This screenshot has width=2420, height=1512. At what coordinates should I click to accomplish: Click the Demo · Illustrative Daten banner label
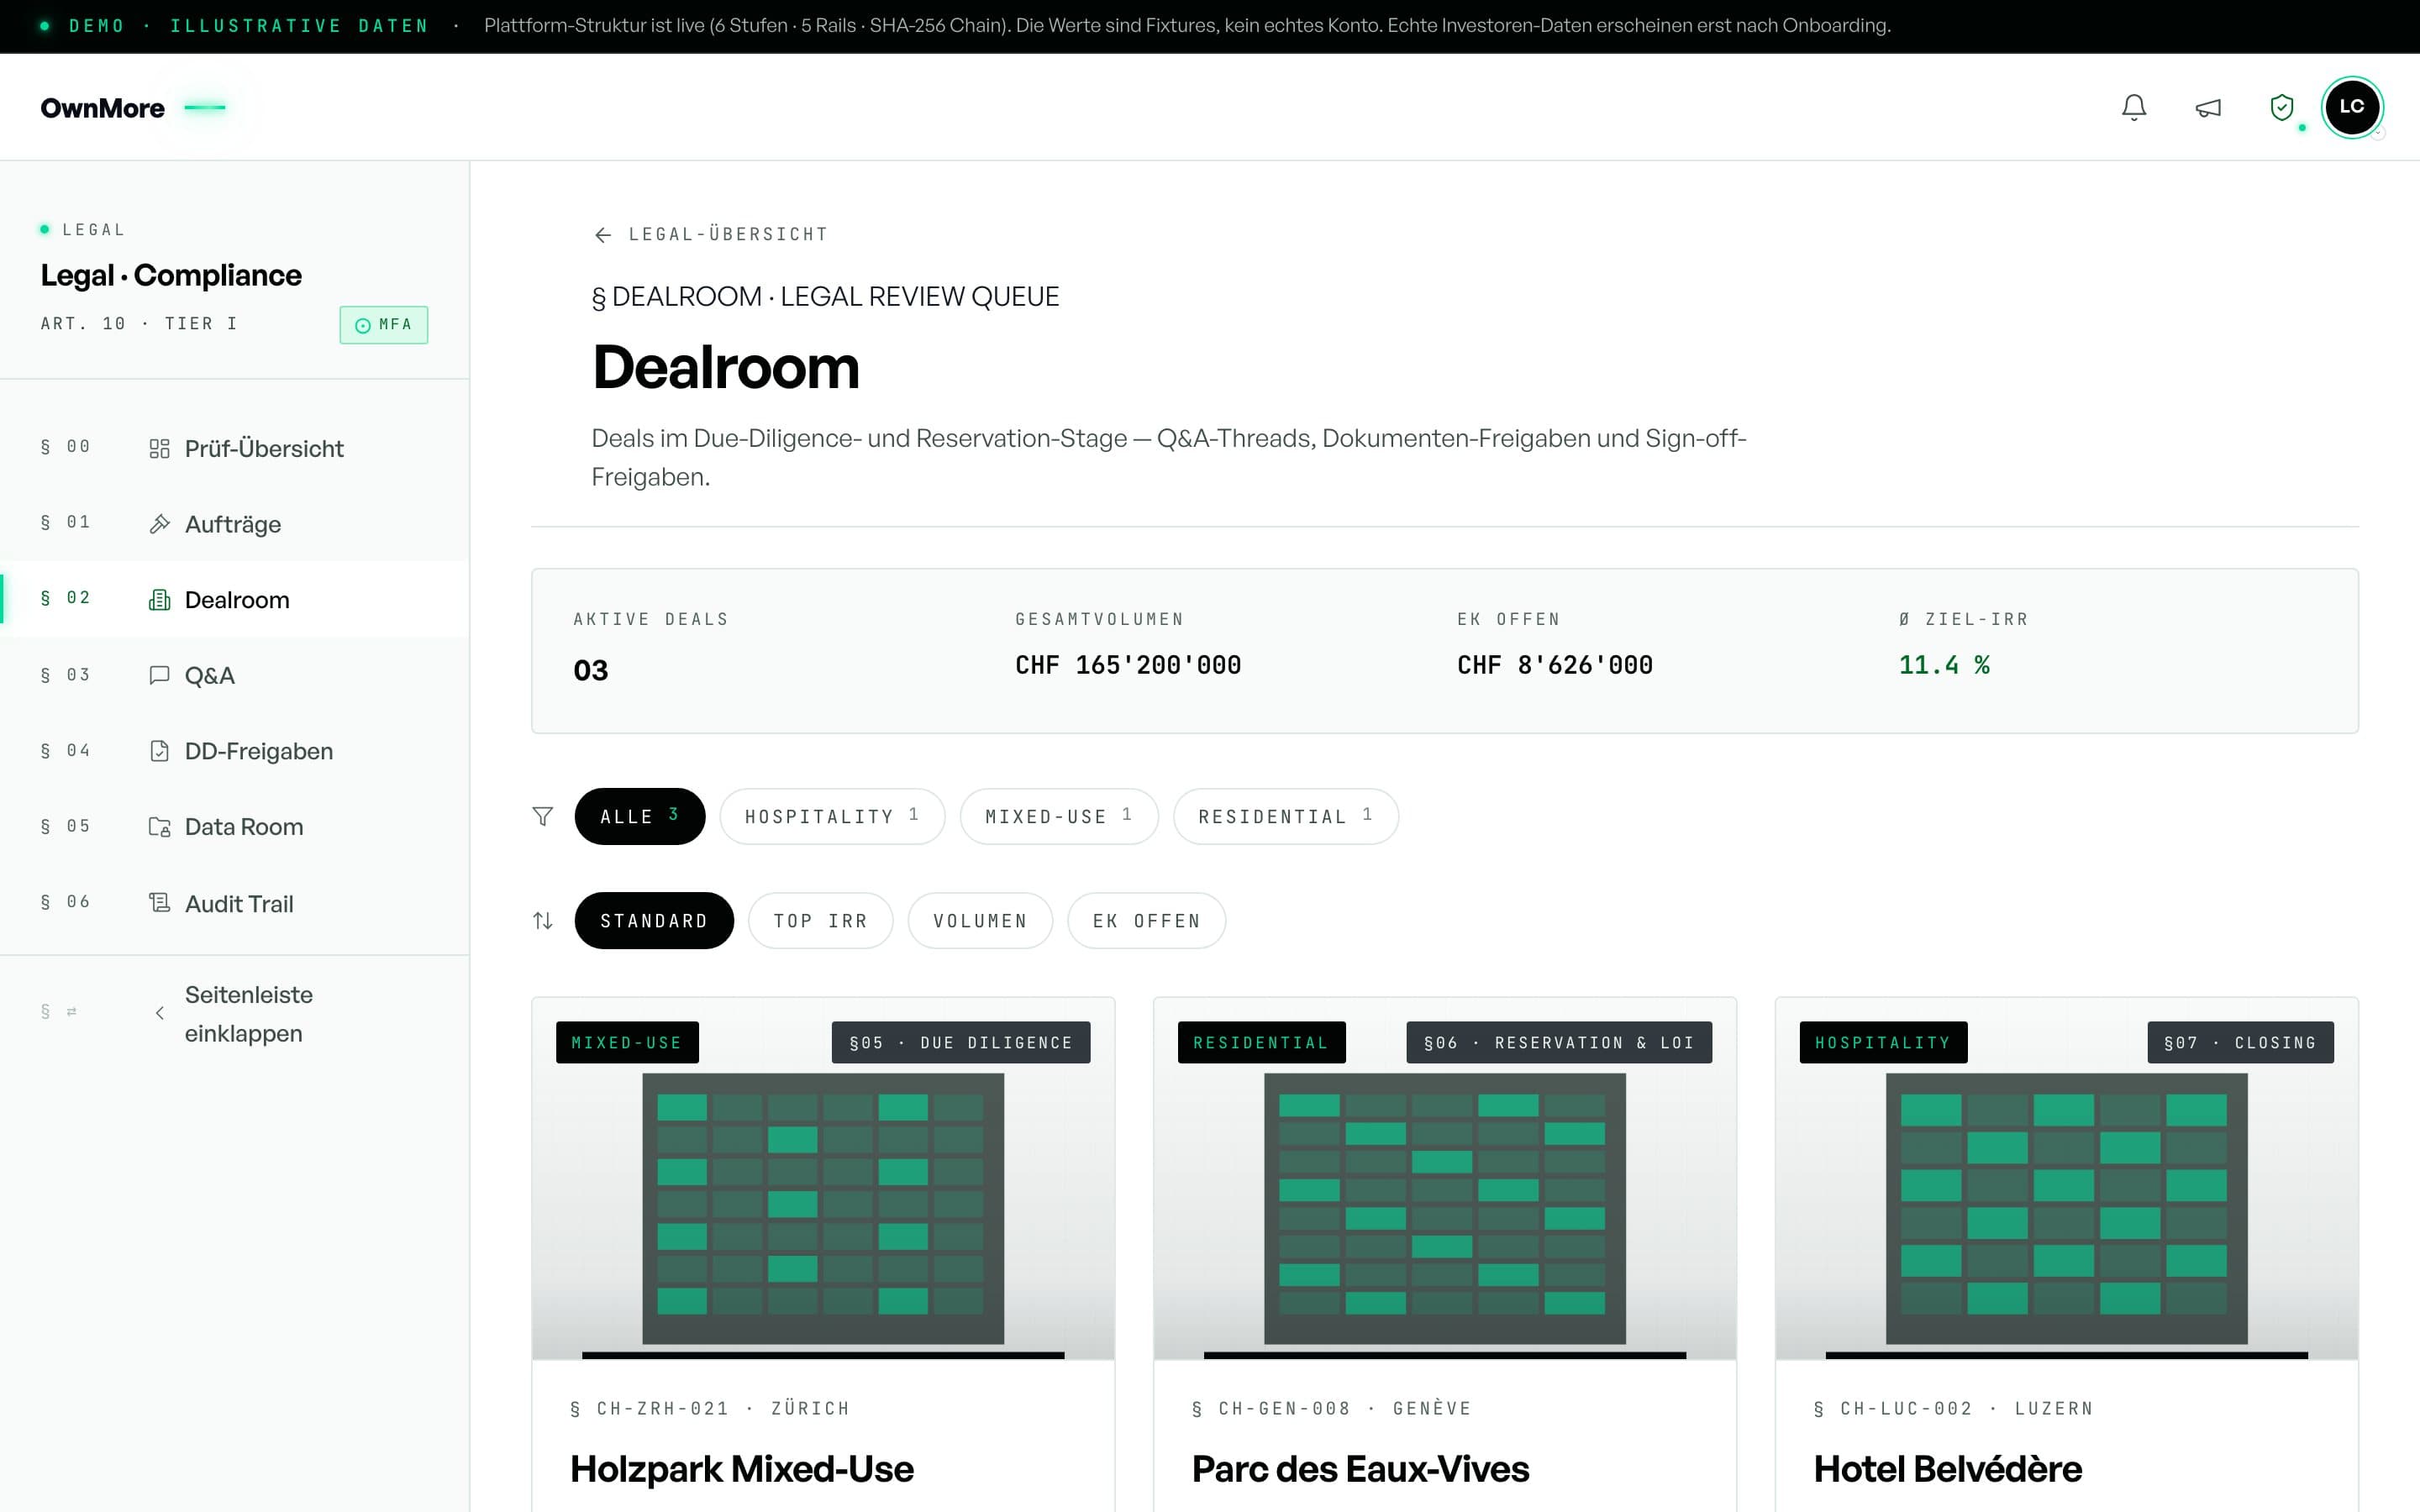(x=248, y=26)
